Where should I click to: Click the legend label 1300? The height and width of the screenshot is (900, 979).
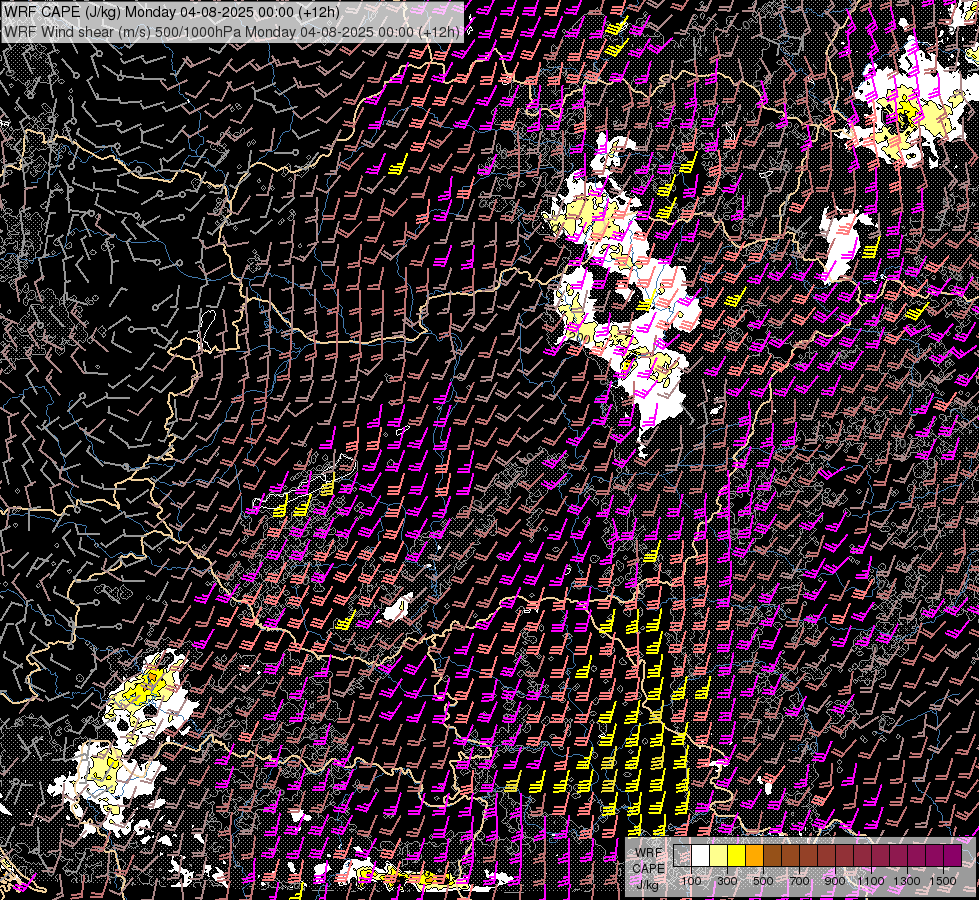click(907, 881)
